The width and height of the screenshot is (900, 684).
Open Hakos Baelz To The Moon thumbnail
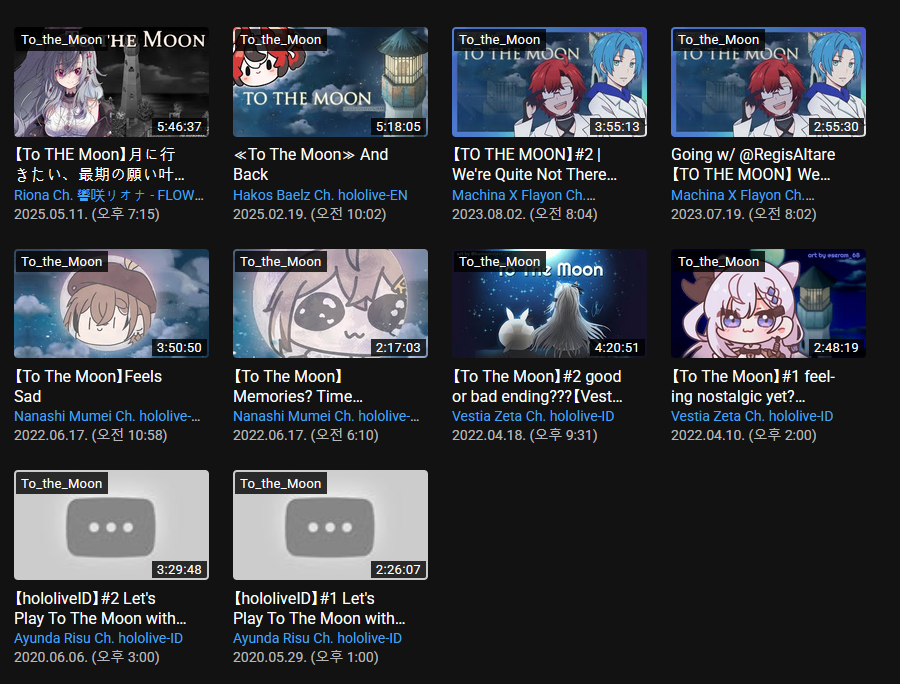pyautogui.click(x=330, y=82)
